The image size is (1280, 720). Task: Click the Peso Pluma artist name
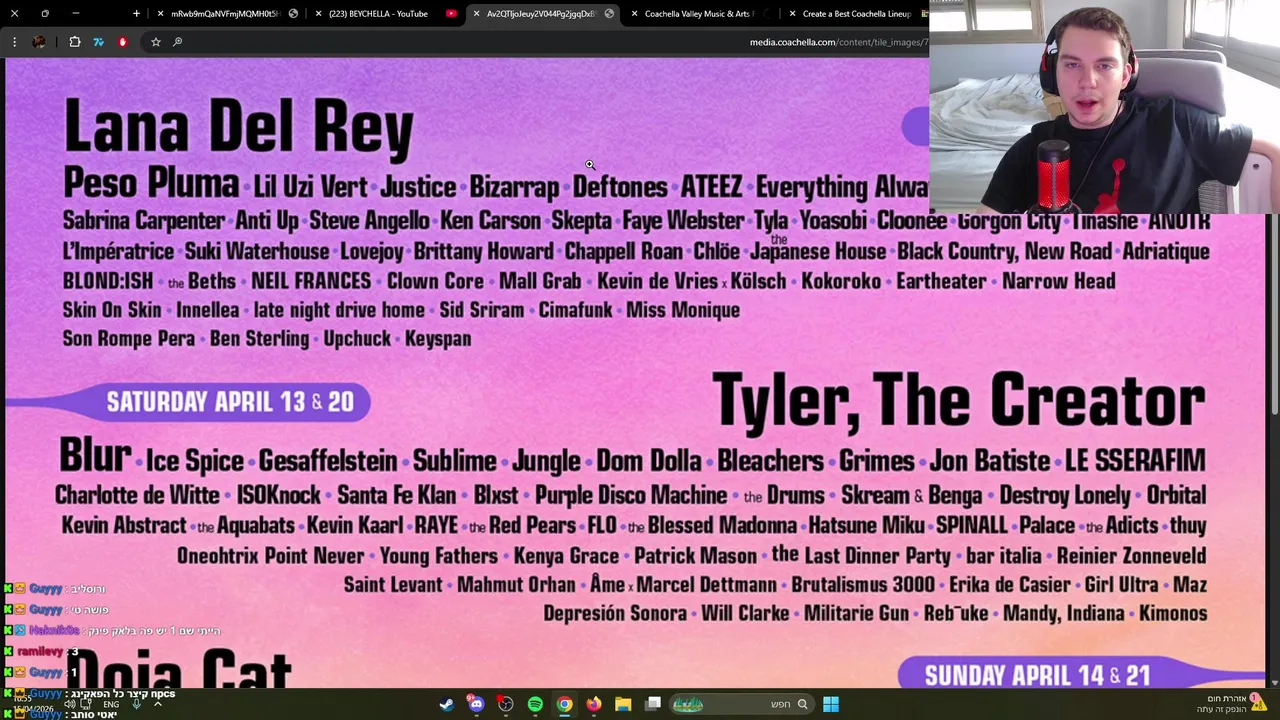tap(151, 183)
